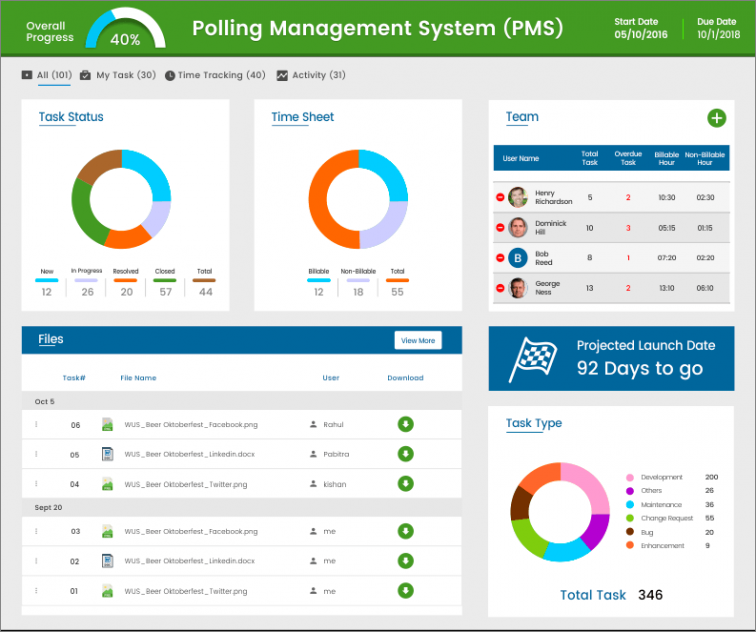Open row options dots for Task 06
Image resolution: width=756 pixels, height=632 pixels.
point(36,424)
